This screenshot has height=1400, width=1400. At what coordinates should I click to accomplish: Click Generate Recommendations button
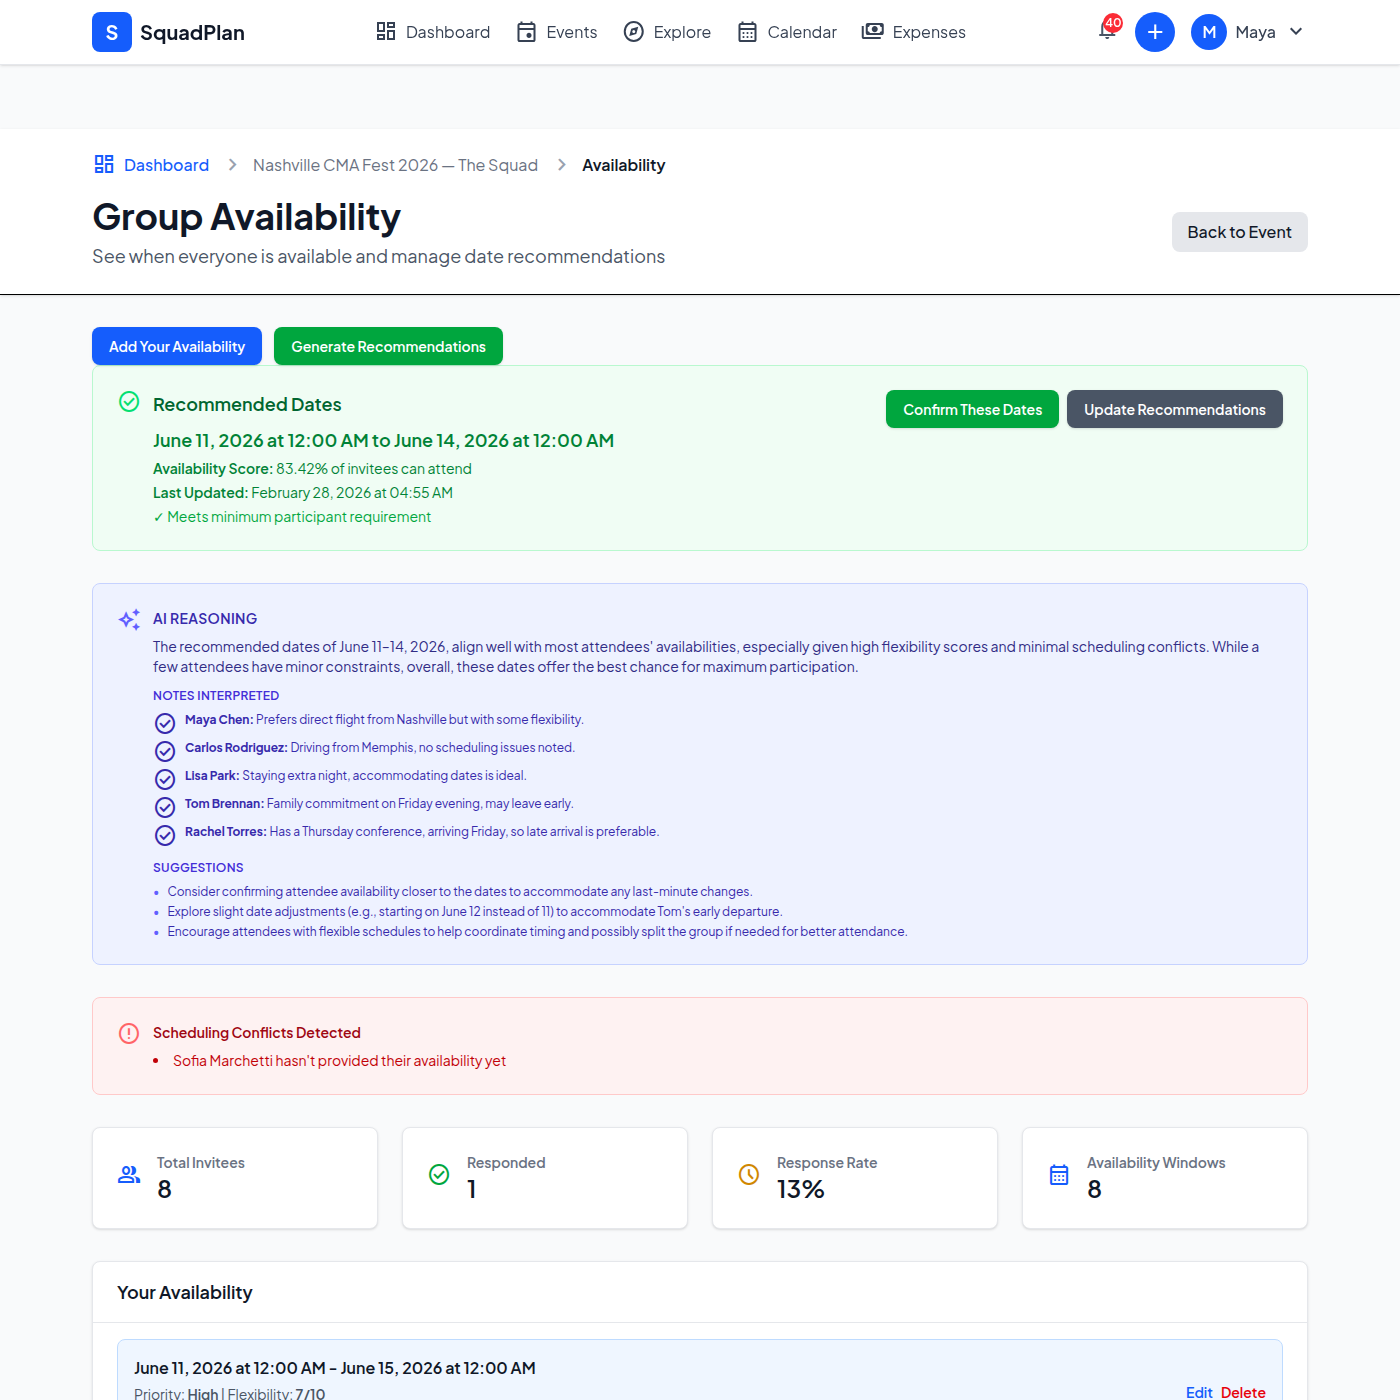[x=388, y=346]
